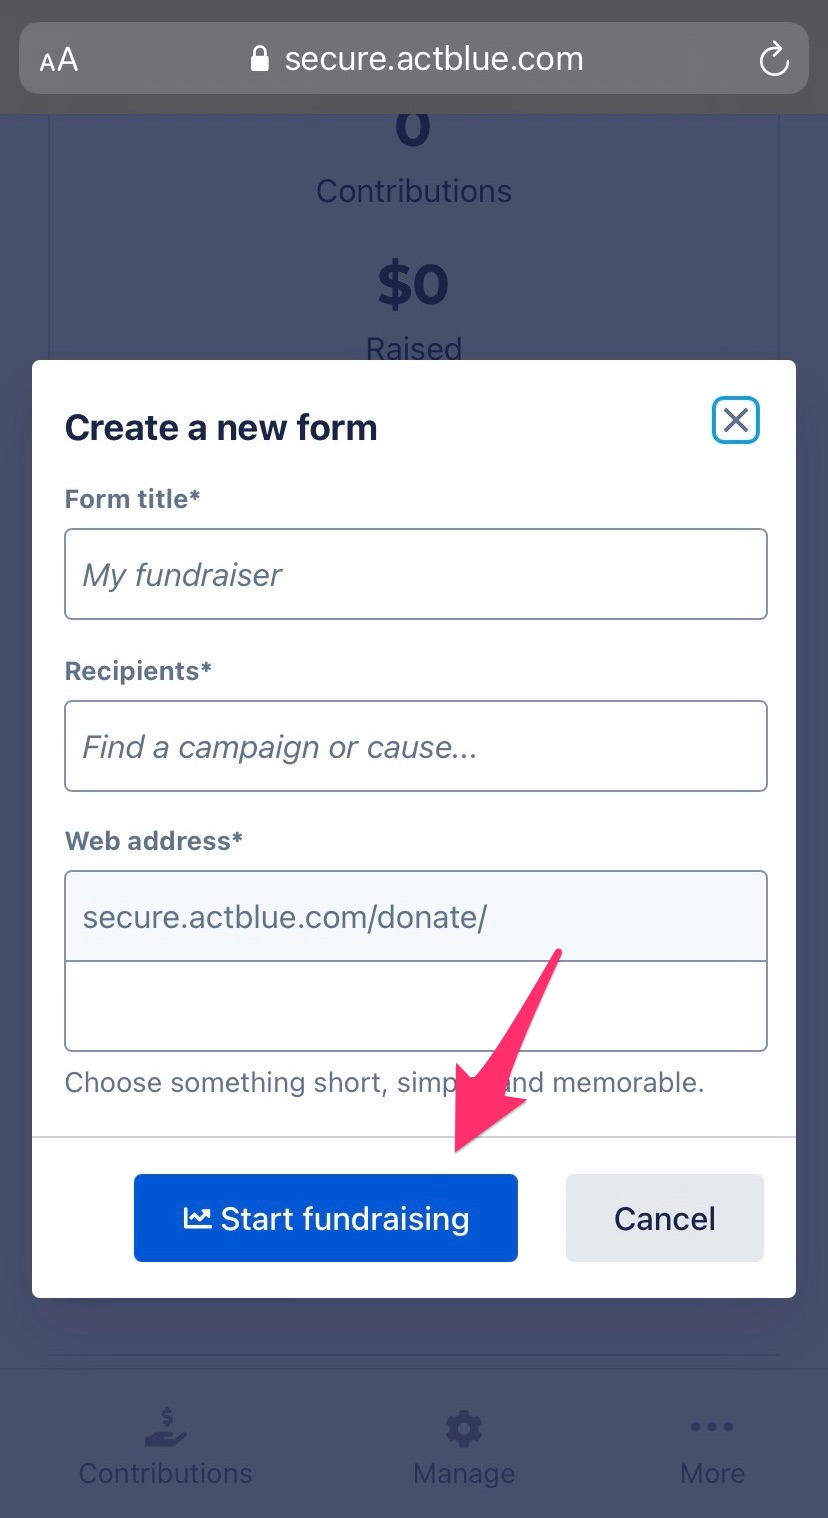Open the More tab label

point(712,1473)
